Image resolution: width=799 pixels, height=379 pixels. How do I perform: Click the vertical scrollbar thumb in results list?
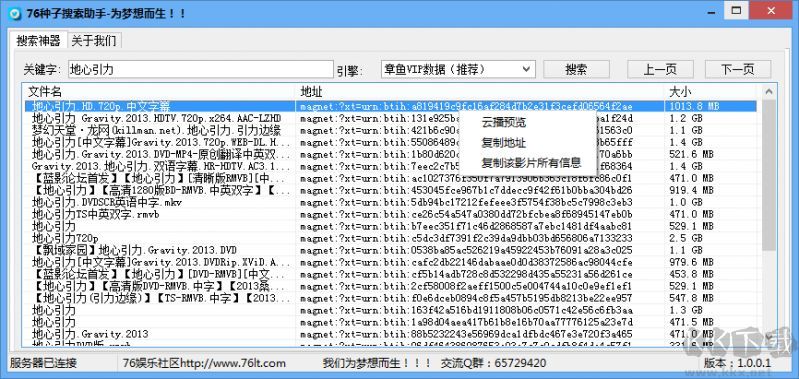[768, 174]
